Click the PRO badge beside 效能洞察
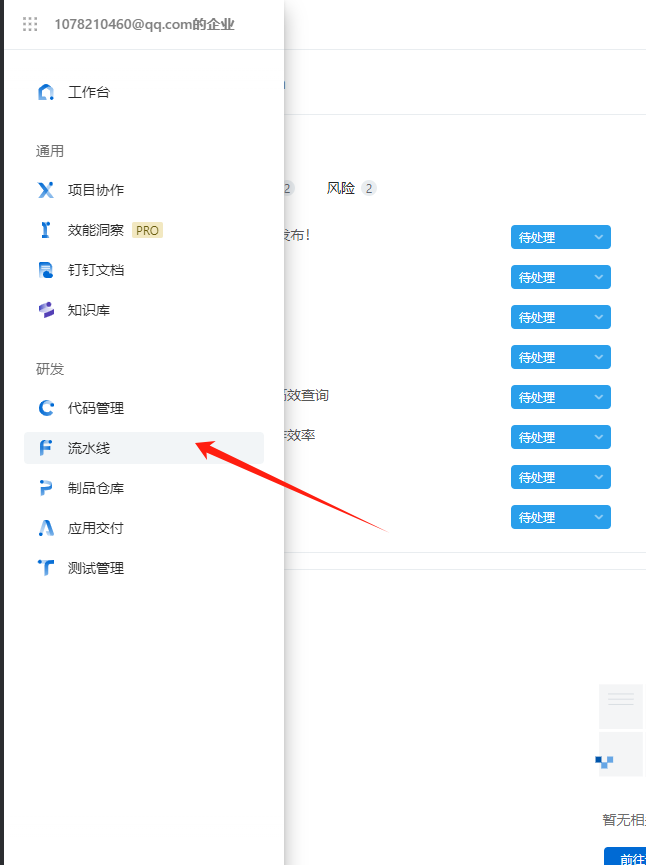 pyautogui.click(x=147, y=230)
